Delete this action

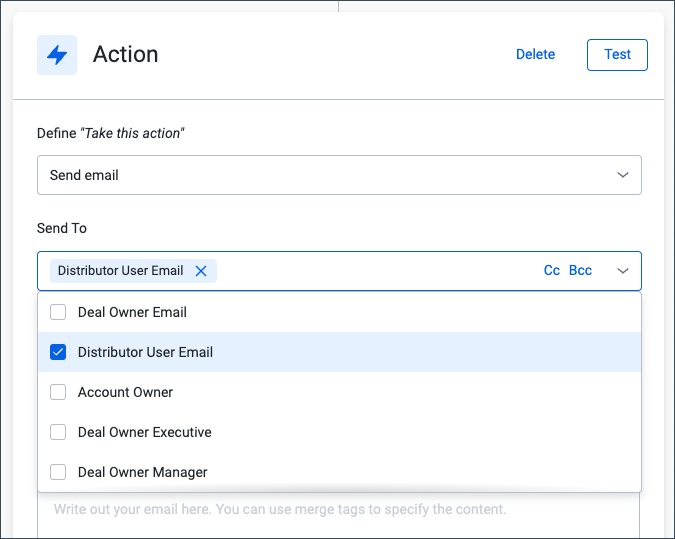(x=536, y=54)
